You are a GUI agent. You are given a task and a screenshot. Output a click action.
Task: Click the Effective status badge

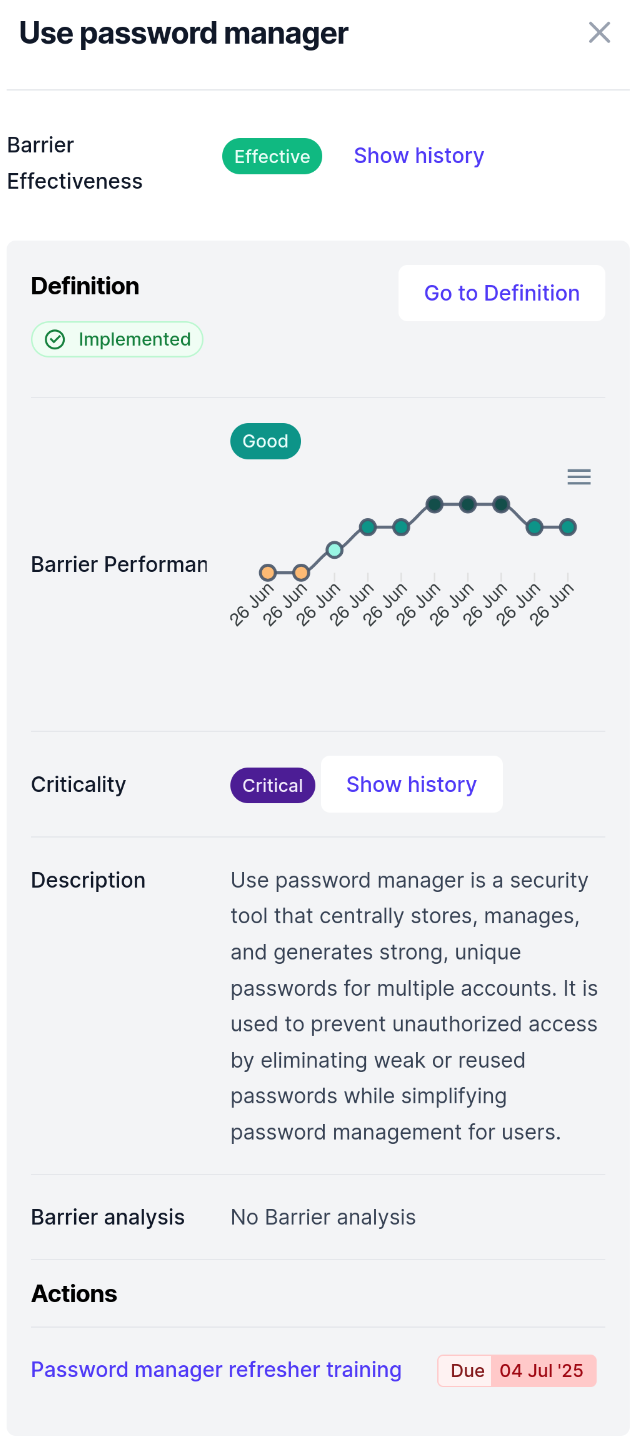point(272,157)
